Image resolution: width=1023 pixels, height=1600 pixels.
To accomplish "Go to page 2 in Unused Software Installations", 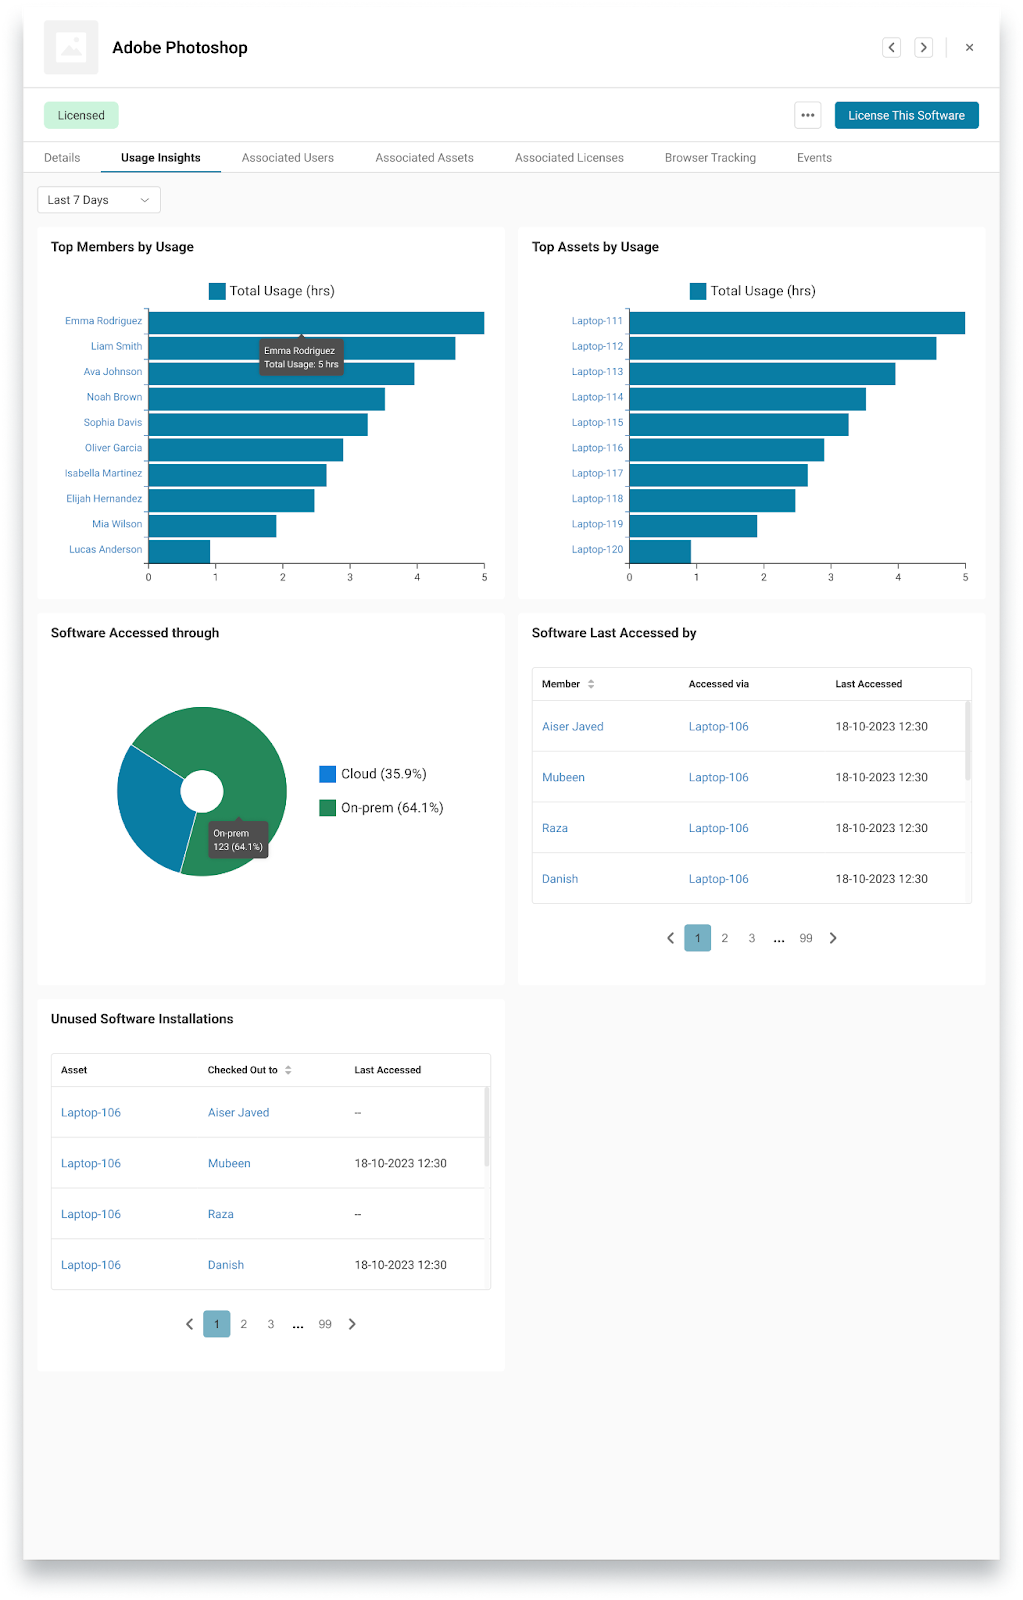I will [244, 1324].
